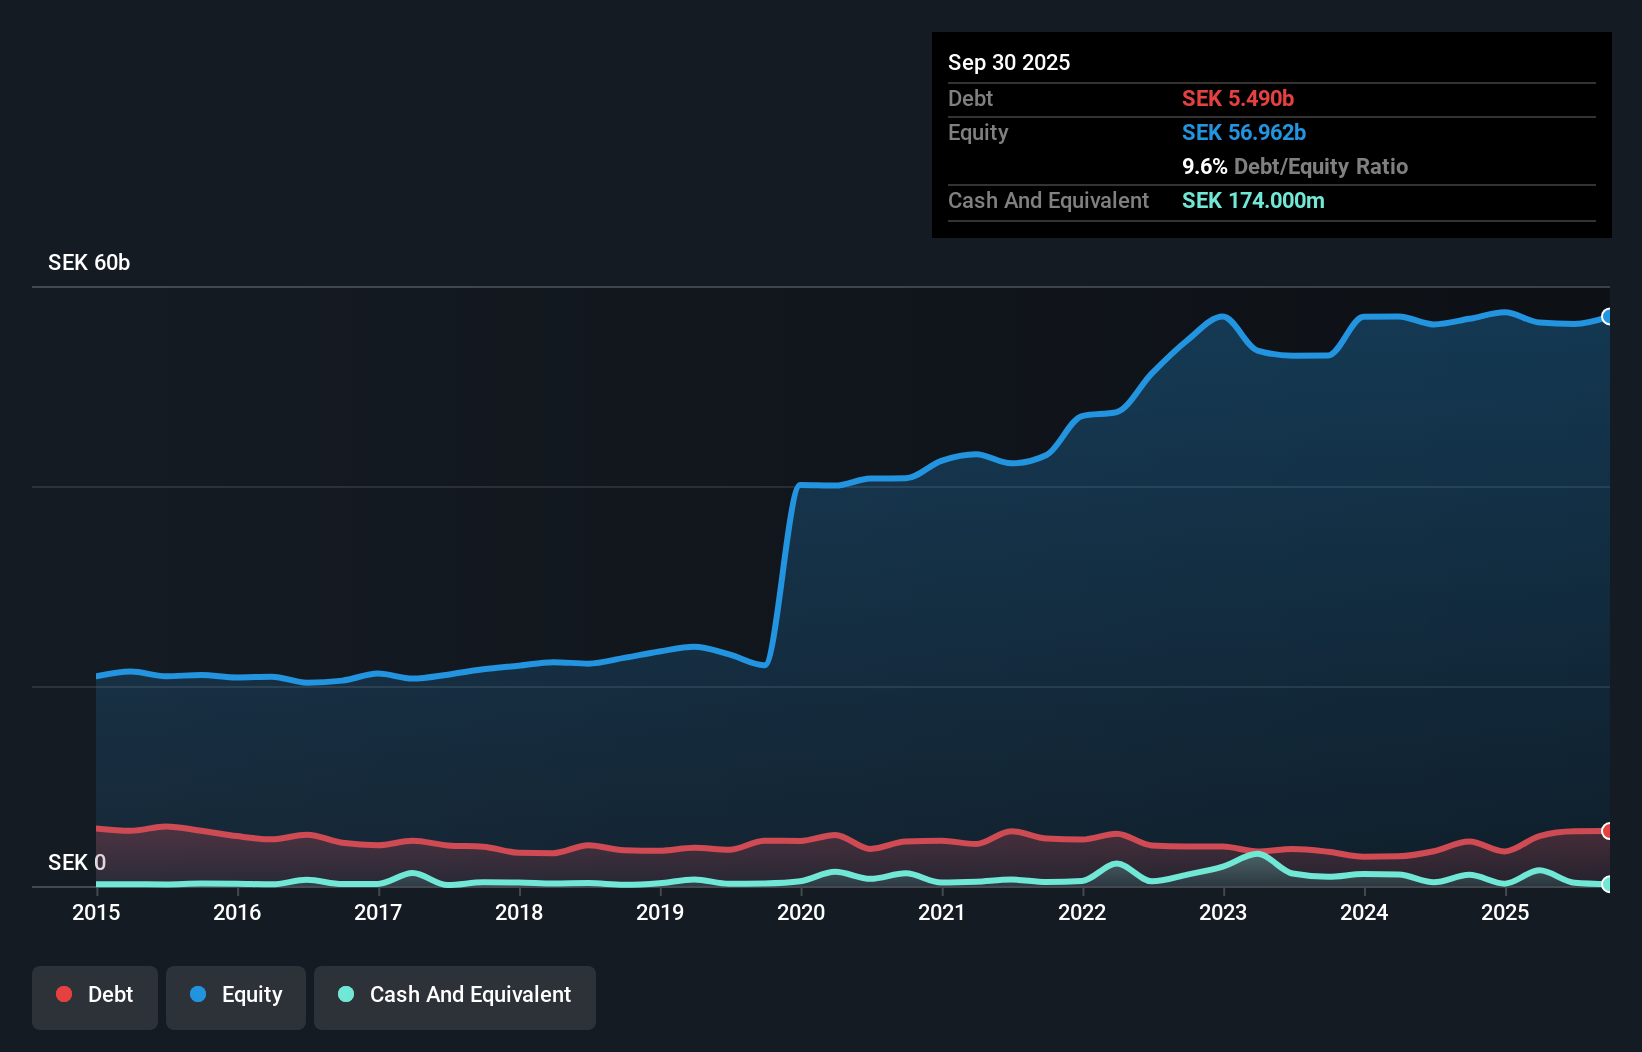This screenshot has width=1642, height=1052.
Task: Click the SEK 56.962b equity value
Action: 1244,132
